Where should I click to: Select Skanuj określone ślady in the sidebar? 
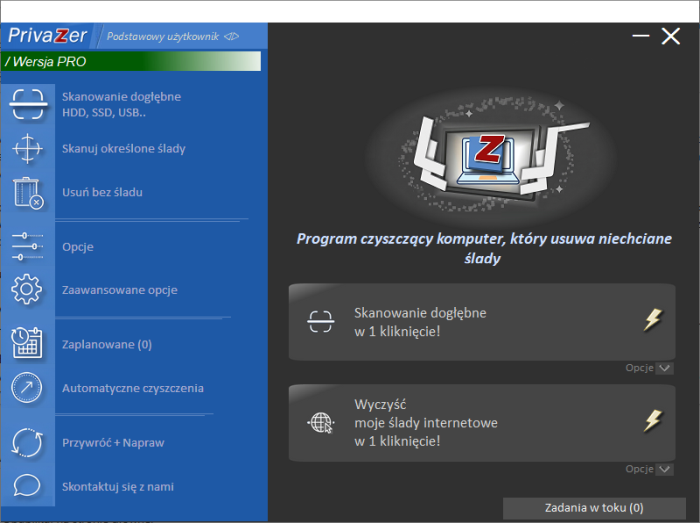(x=124, y=149)
